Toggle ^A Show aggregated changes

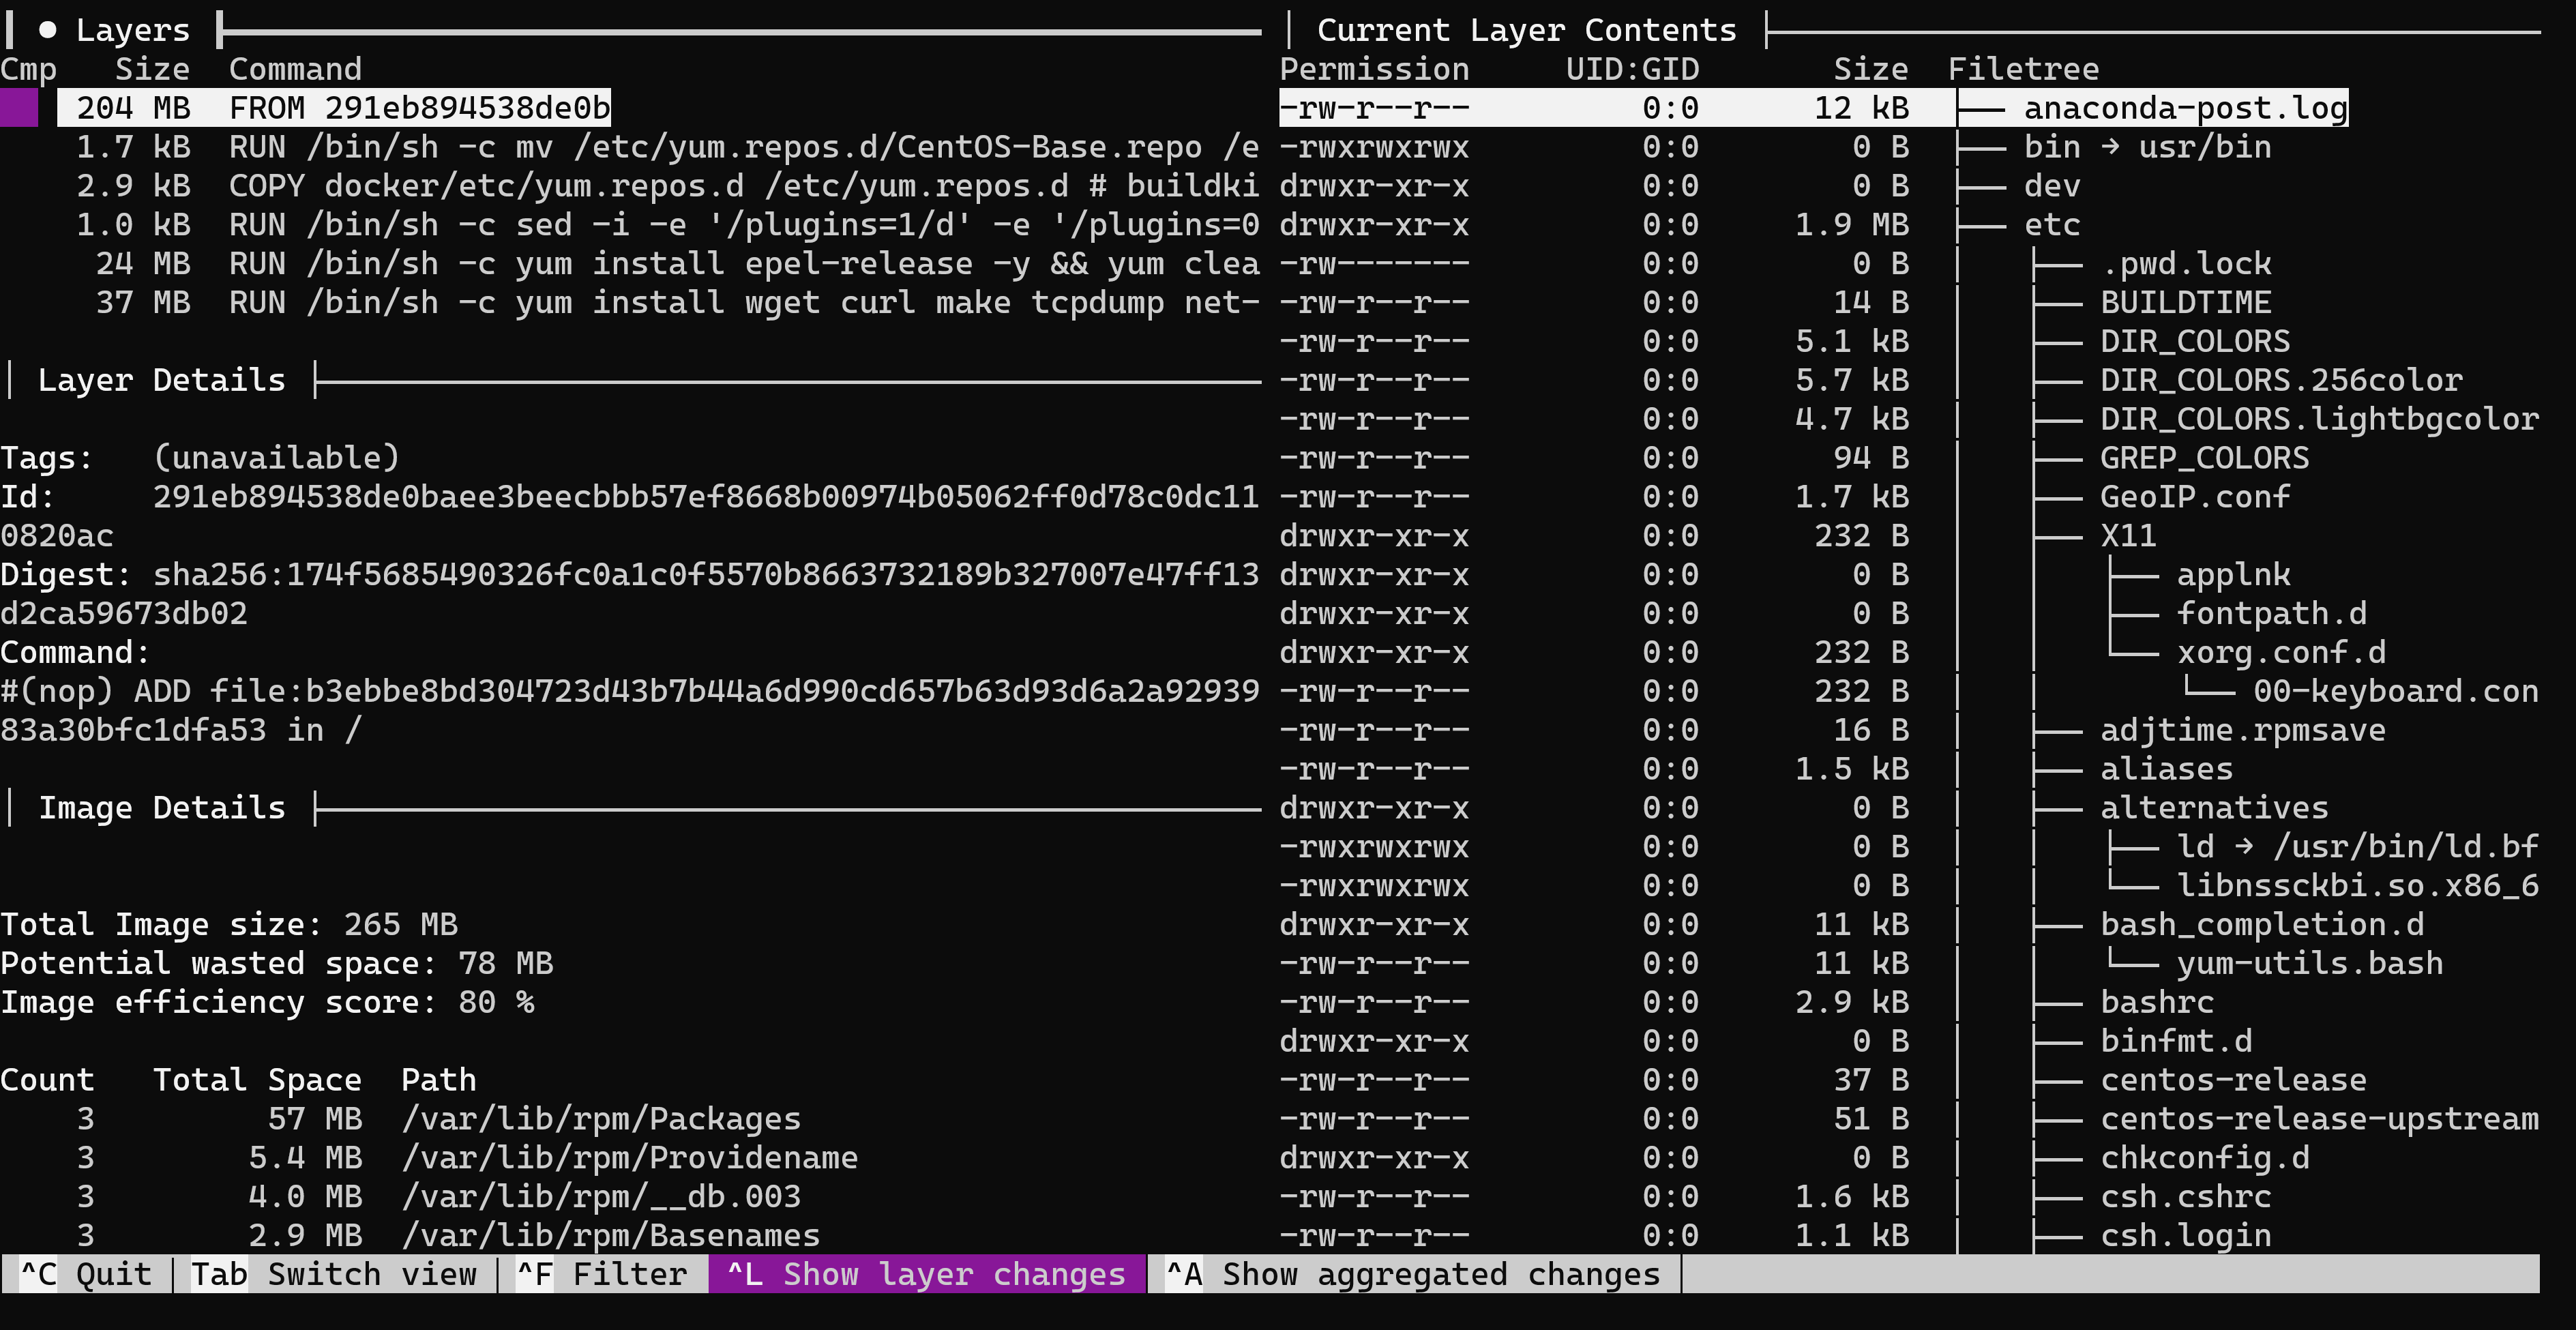pos(1414,1274)
